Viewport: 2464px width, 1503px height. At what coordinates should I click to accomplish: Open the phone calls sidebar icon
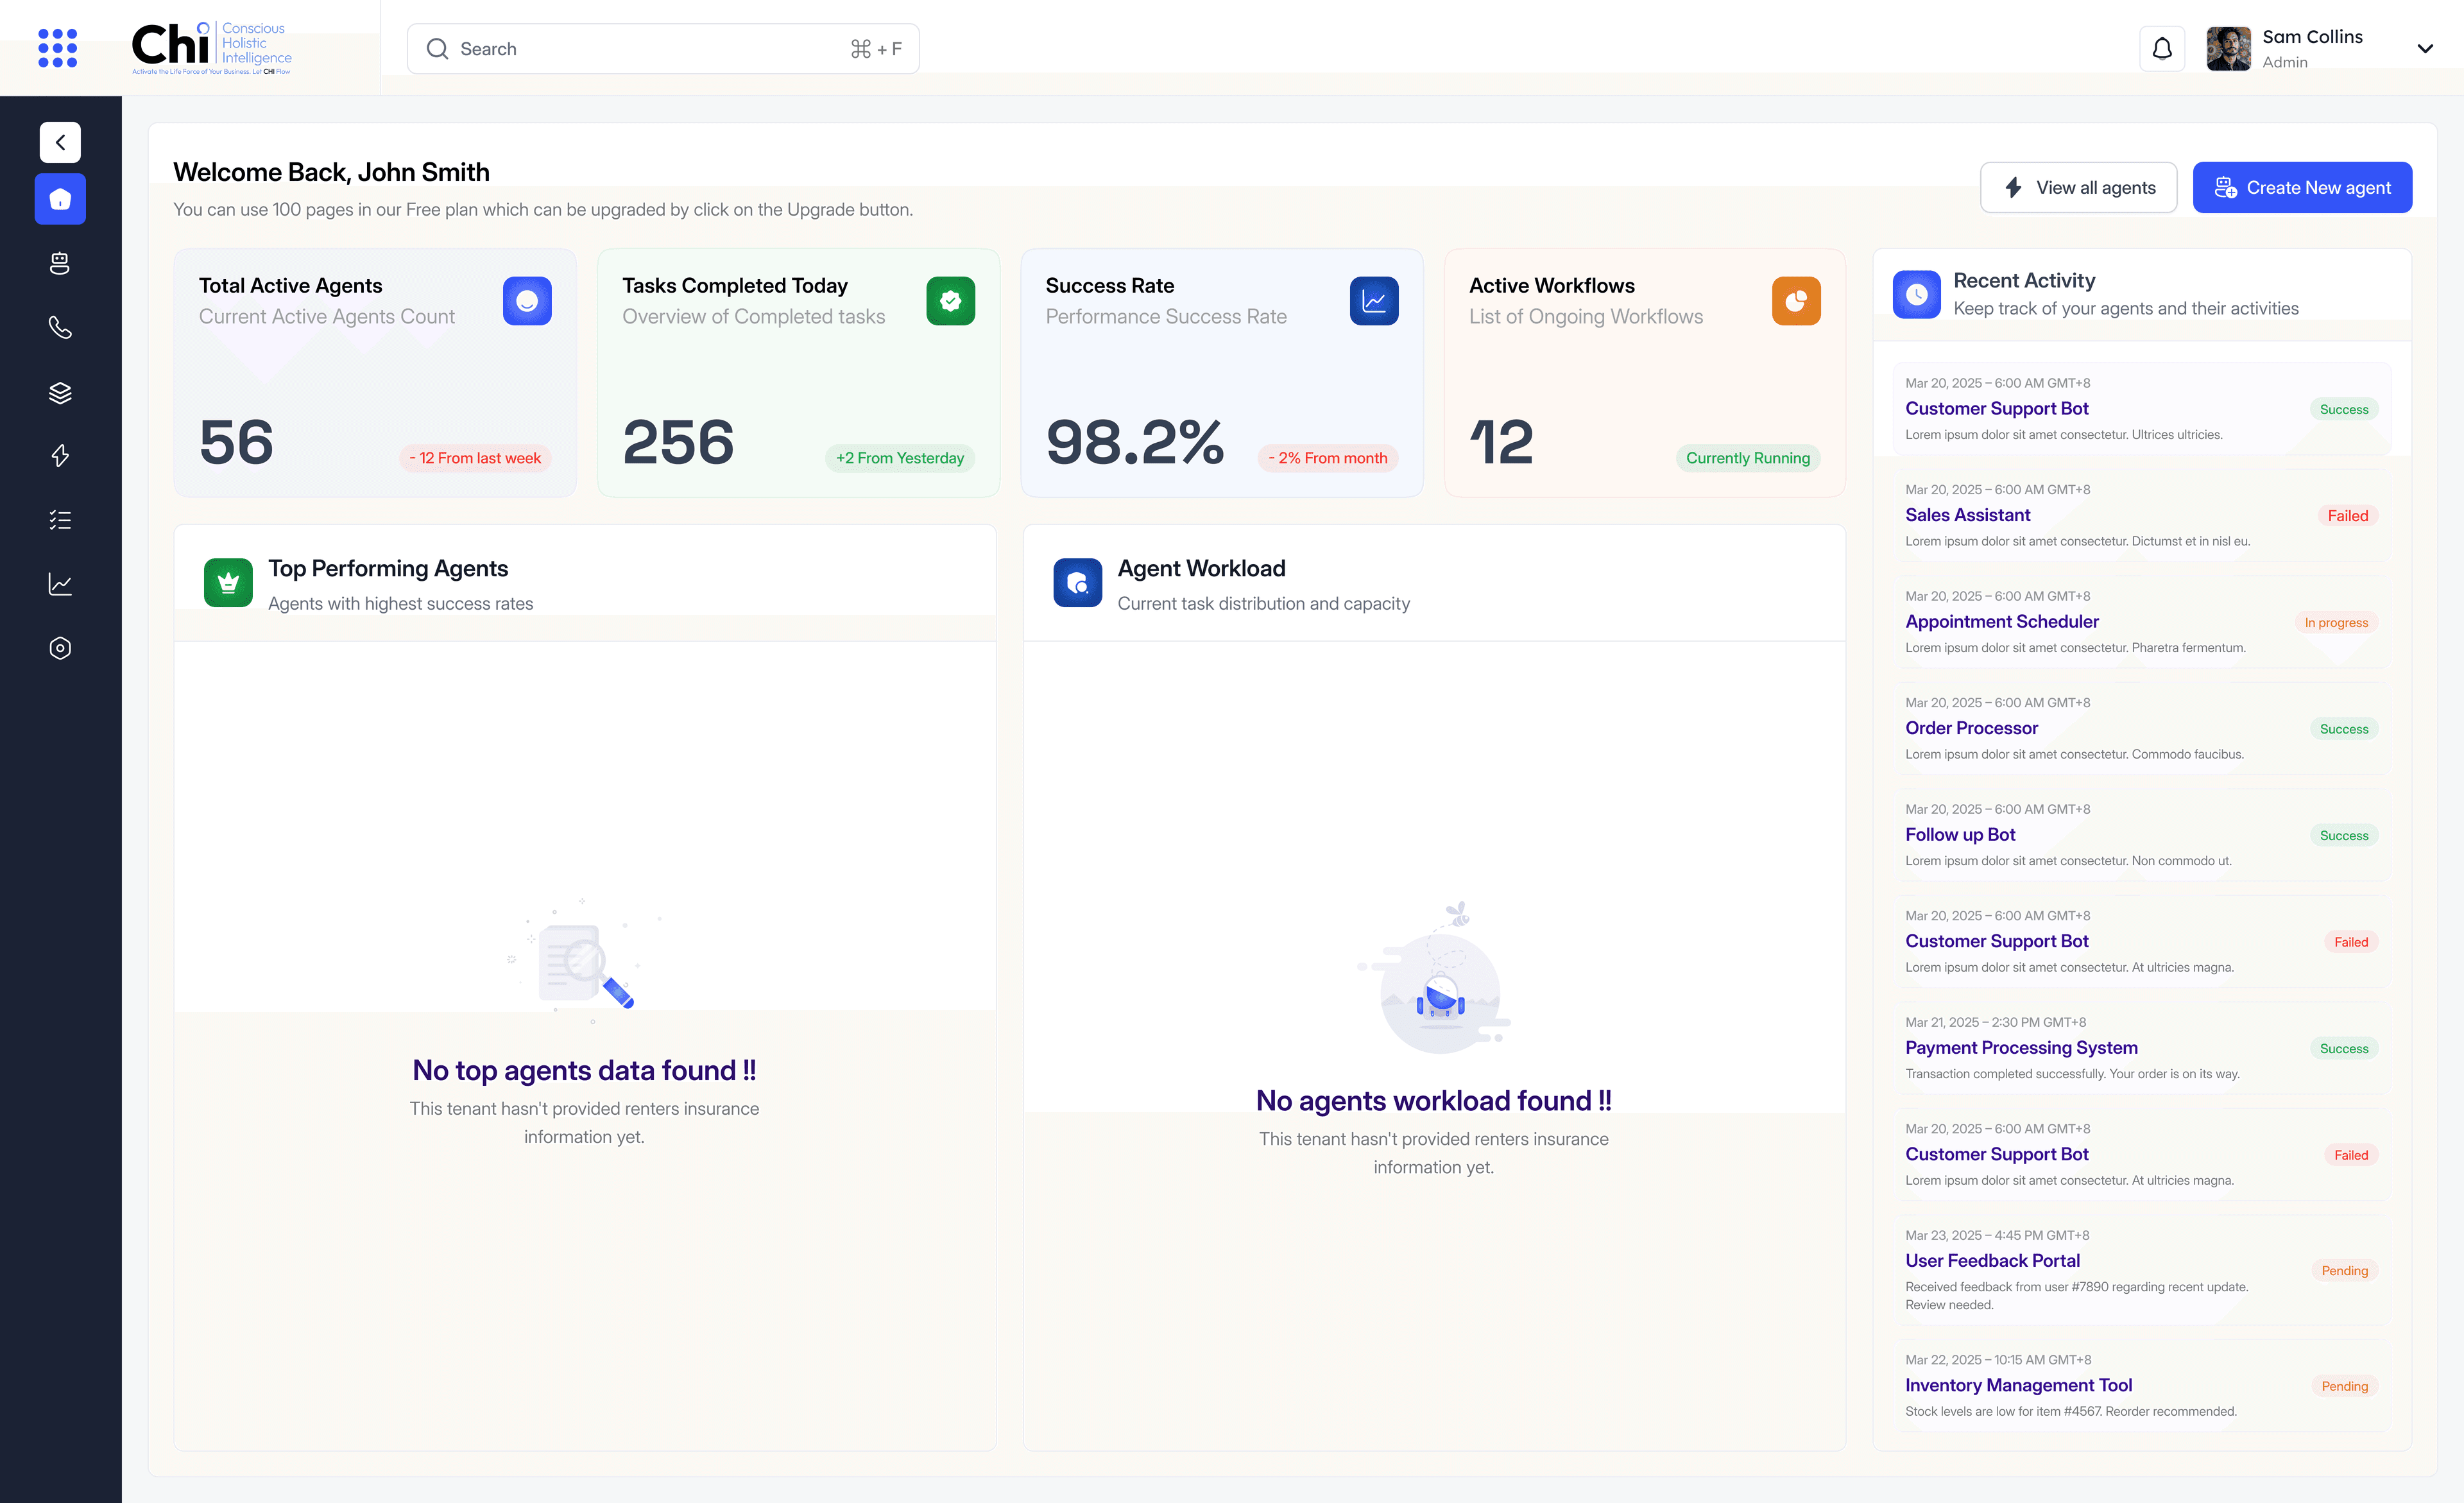click(x=60, y=327)
